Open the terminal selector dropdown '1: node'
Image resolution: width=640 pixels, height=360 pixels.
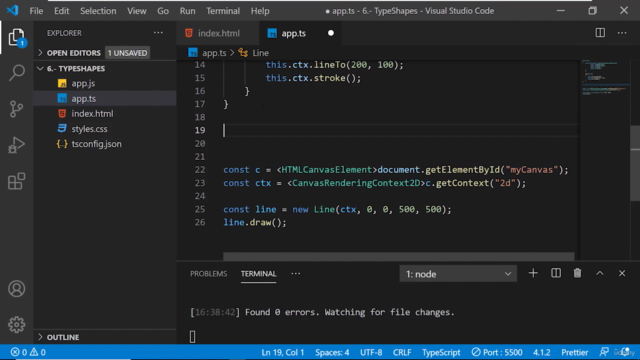click(x=458, y=274)
